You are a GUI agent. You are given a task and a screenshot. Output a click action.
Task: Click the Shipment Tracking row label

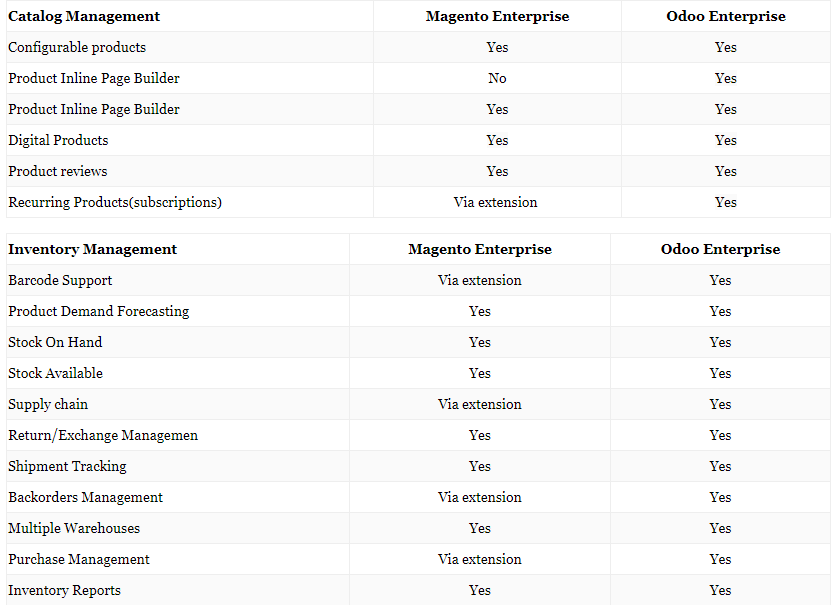point(67,466)
